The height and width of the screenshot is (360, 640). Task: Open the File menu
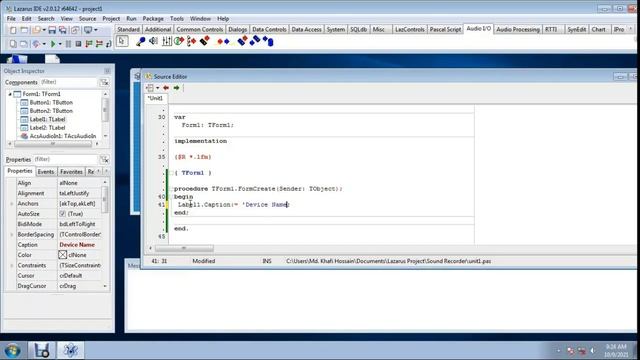coord(11,19)
